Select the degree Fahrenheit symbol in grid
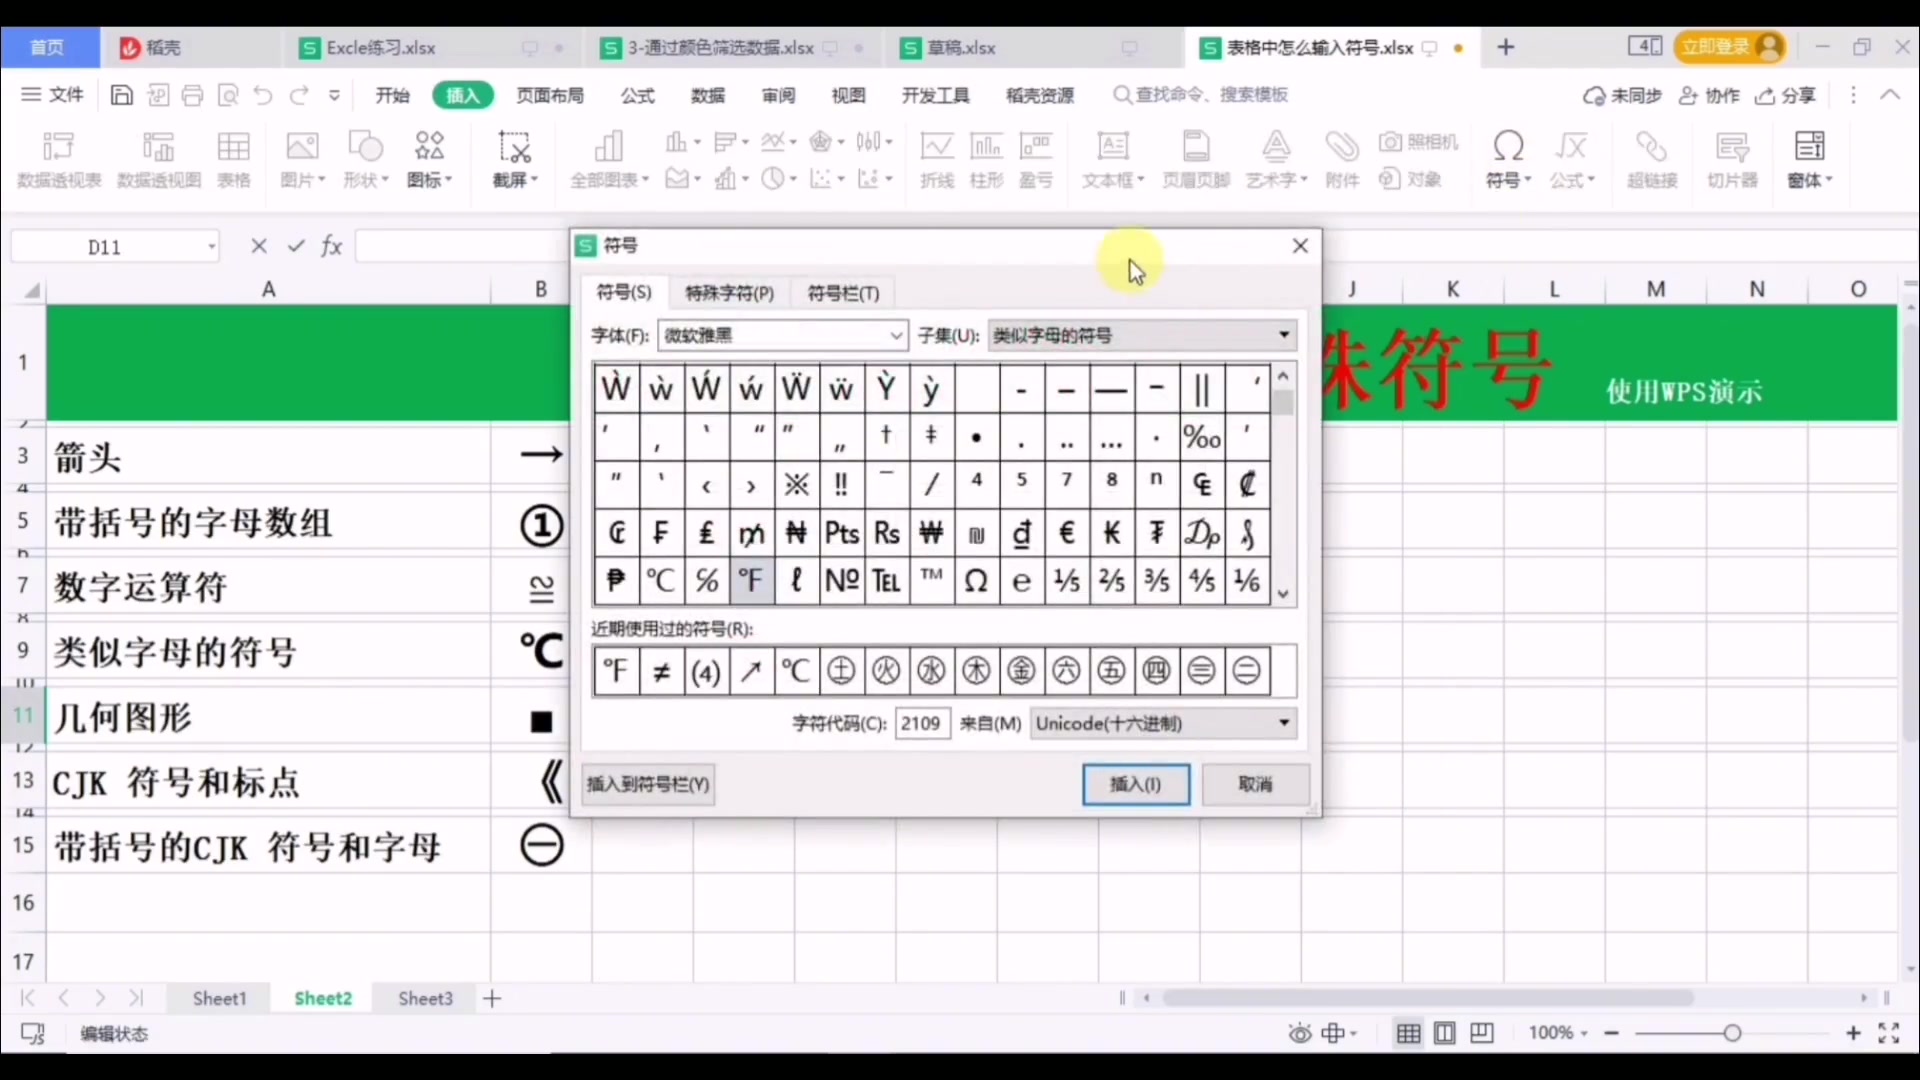The width and height of the screenshot is (1920, 1080). click(751, 580)
